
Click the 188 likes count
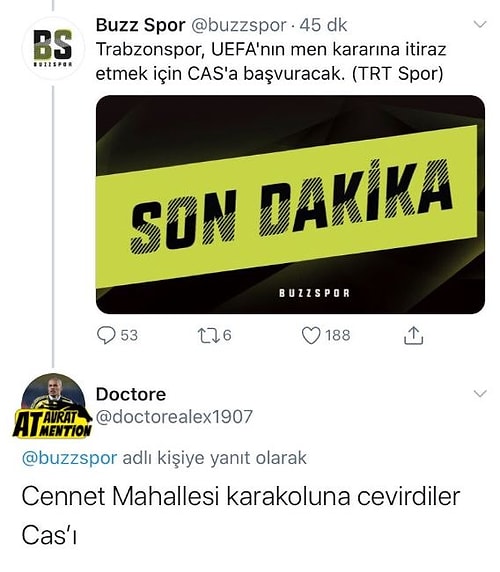(x=338, y=336)
